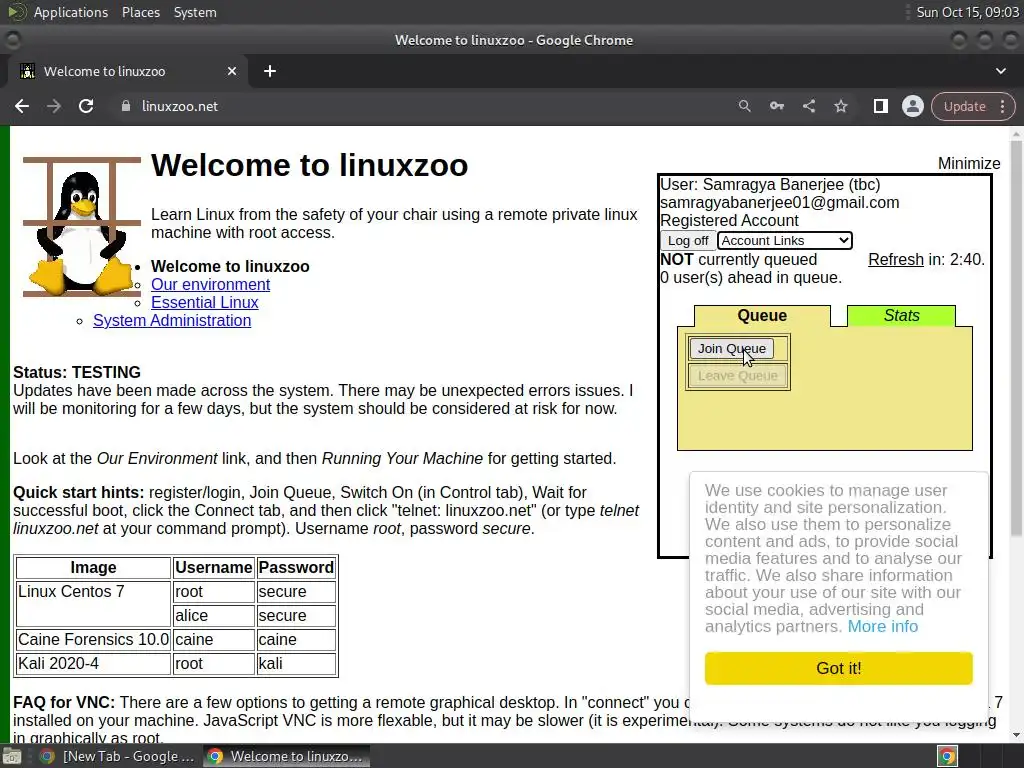Open the search magnifier icon in address bar
Image resolution: width=1024 pixels, height=768 pixels.
coord(744,106)
